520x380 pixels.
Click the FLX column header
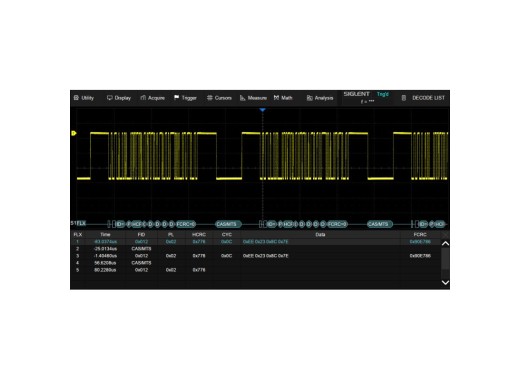pyautogui.click(x=78, y=235)
